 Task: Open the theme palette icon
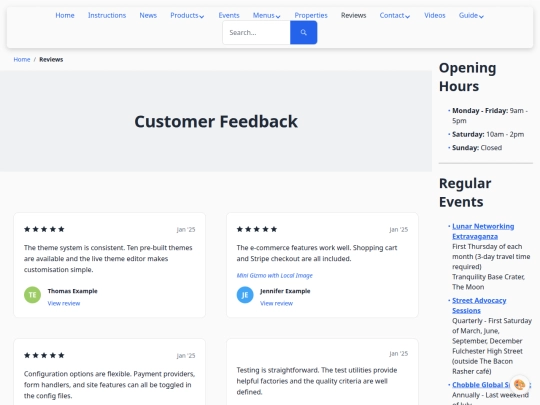click(x=519, y=384)
